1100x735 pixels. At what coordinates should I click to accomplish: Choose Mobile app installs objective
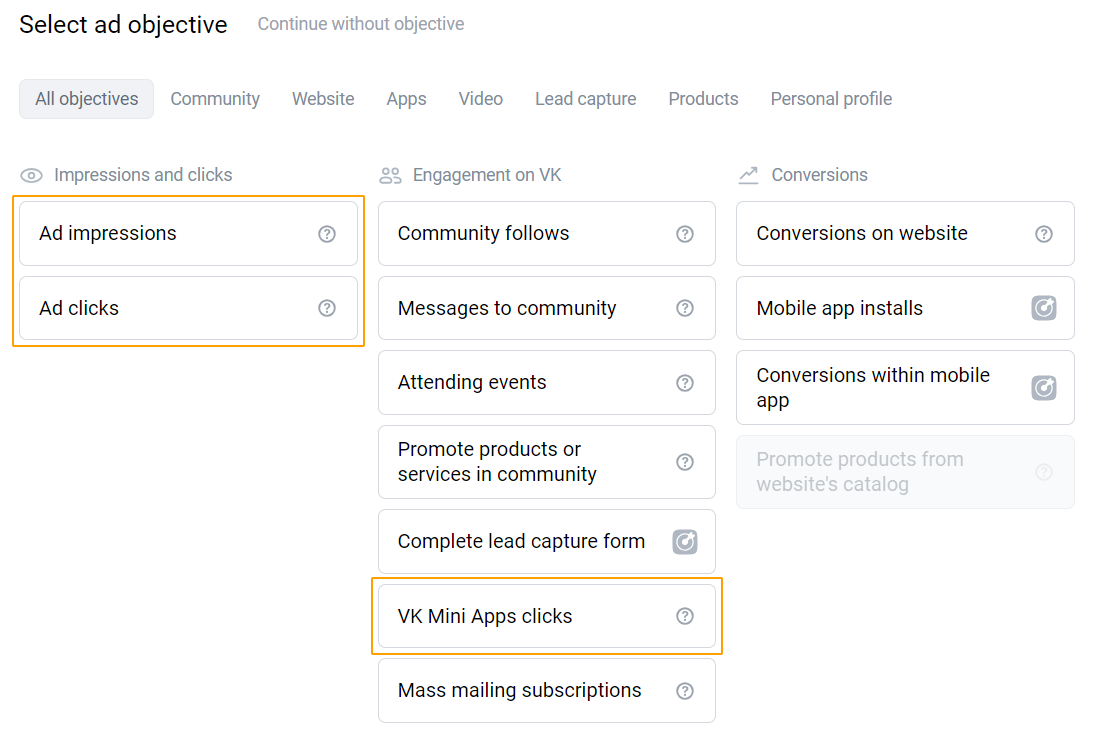pyautogui.click(x=905, y=308)
